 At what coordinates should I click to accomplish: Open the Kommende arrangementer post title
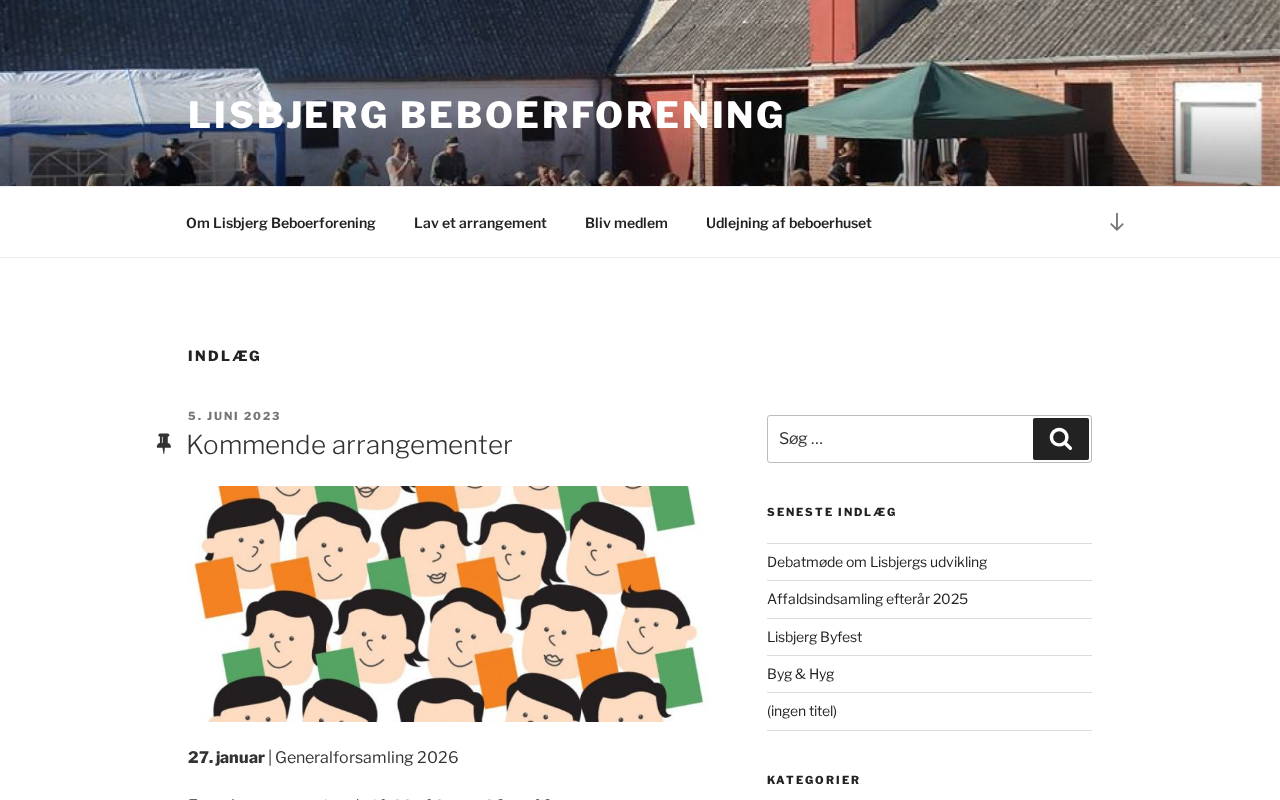click(349, 445)
